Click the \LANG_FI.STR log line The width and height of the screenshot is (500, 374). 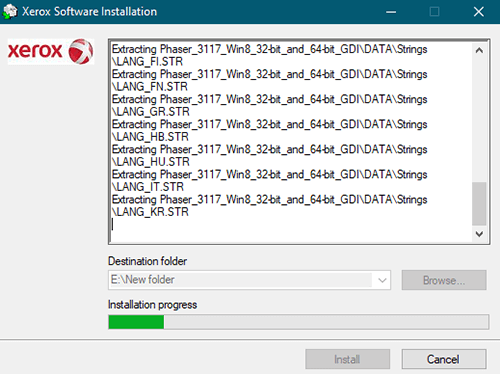[x=147, y=62]
